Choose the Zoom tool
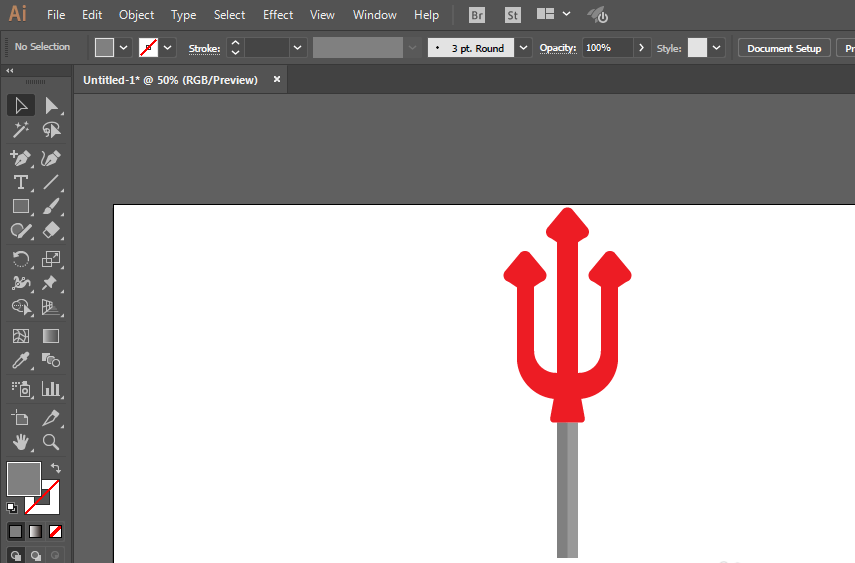 coord(51,442)
